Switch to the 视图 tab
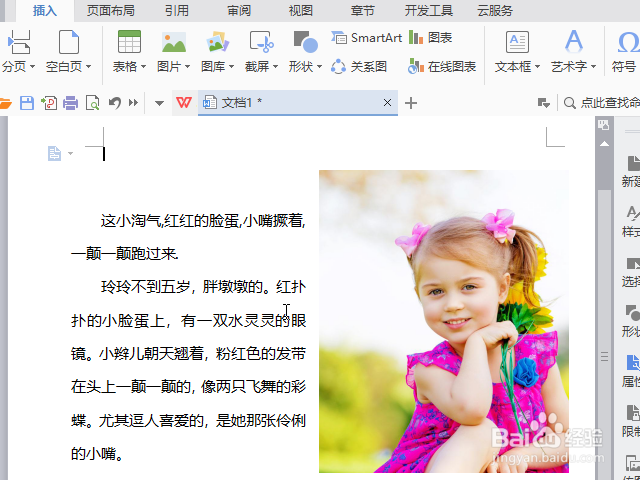Image resolution: width=640 pixels, height=480 pixels. pos(301,11)
